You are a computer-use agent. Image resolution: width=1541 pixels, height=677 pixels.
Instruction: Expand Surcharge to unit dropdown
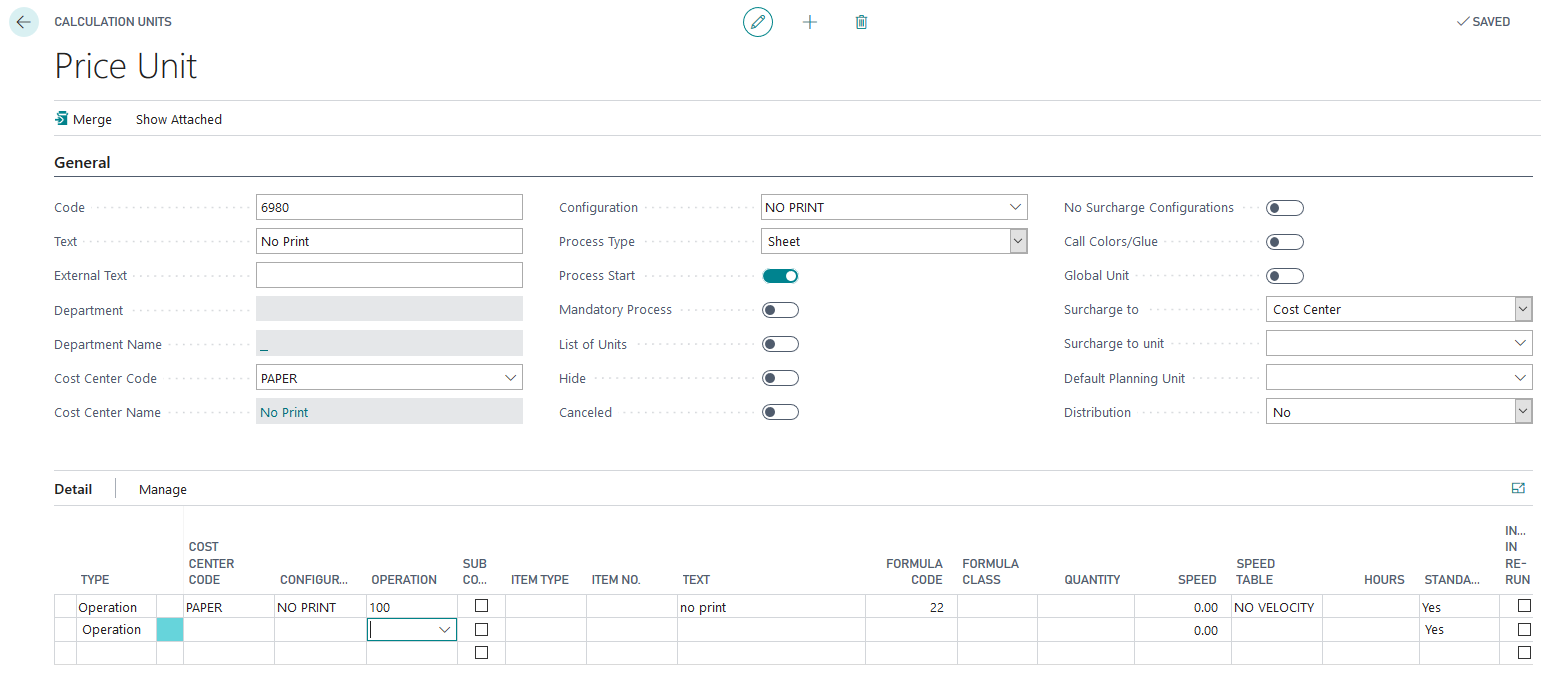click(x=1521, y=344)
